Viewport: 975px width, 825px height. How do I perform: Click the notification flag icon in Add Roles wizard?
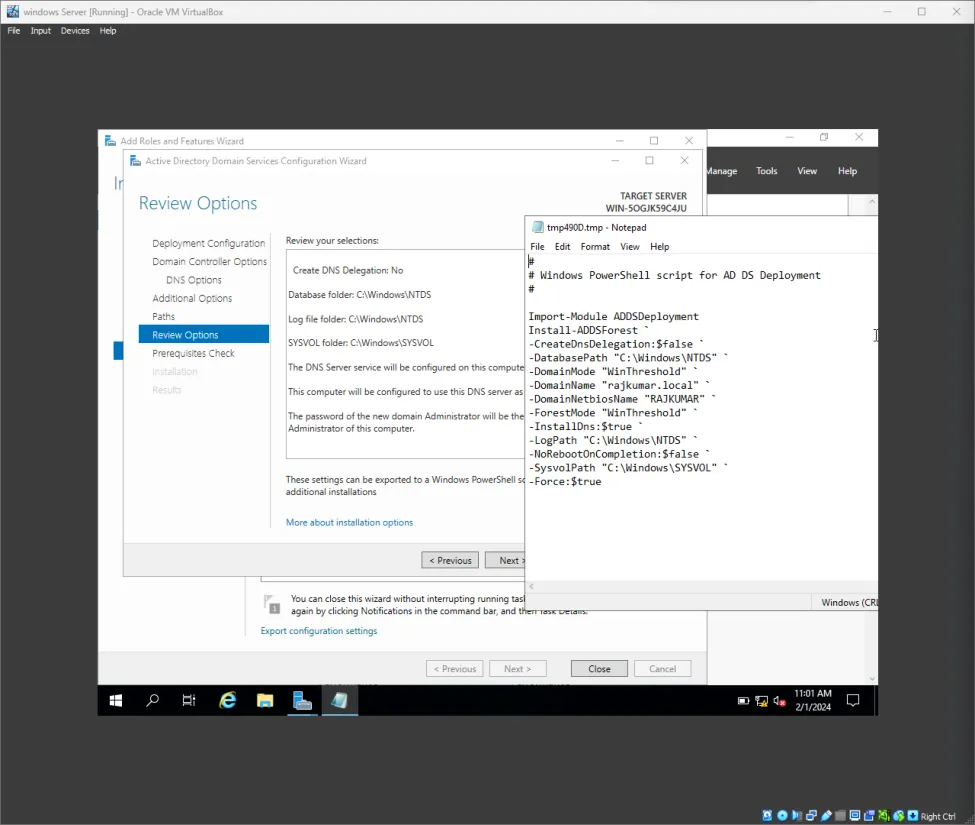coord(271,604)
